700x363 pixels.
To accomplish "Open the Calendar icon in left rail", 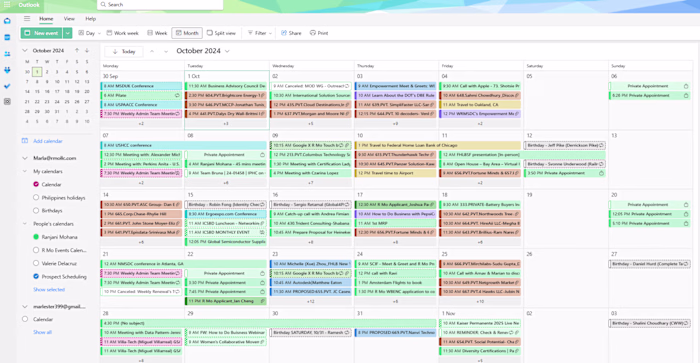I will [x=7, y=38].
